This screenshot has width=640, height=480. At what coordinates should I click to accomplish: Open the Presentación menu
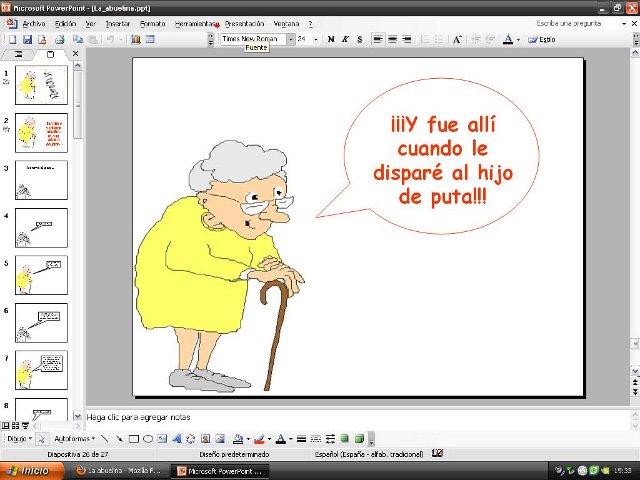click(x=244, y=22)
